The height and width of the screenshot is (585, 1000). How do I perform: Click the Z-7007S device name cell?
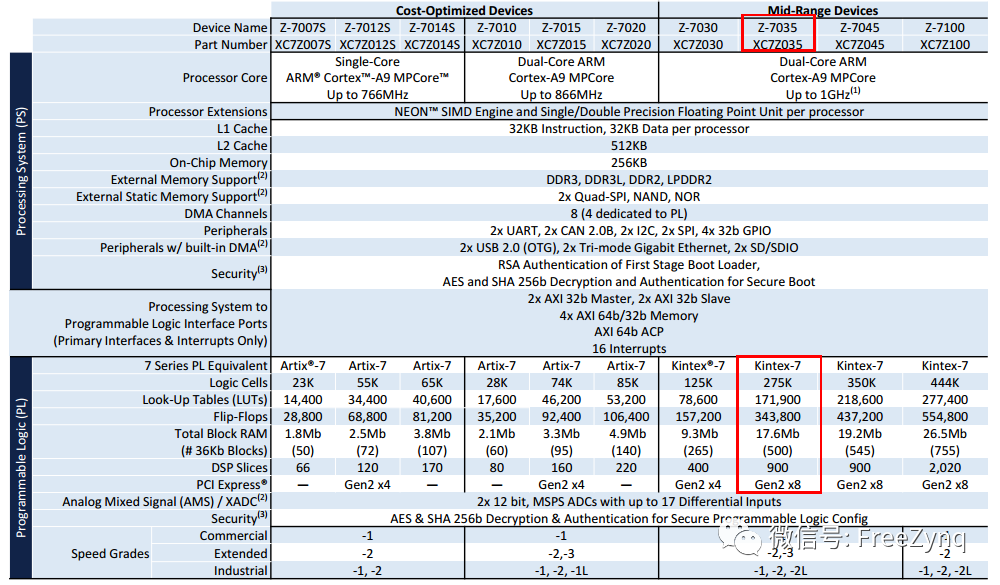[303, 27]
